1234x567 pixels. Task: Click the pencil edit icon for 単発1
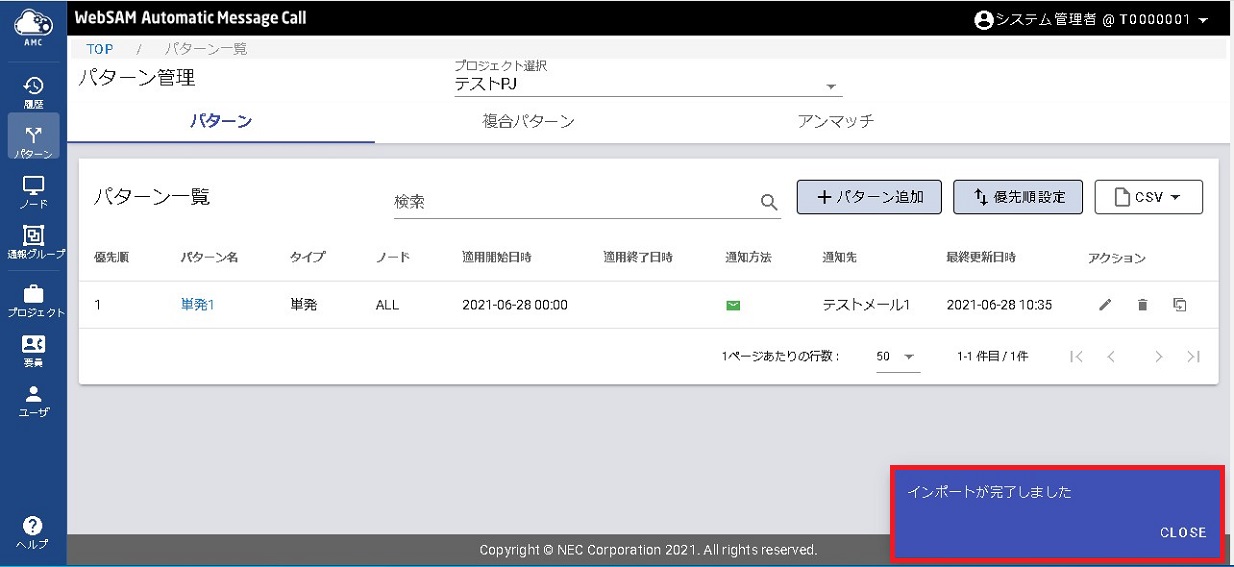coord(1104,305)
